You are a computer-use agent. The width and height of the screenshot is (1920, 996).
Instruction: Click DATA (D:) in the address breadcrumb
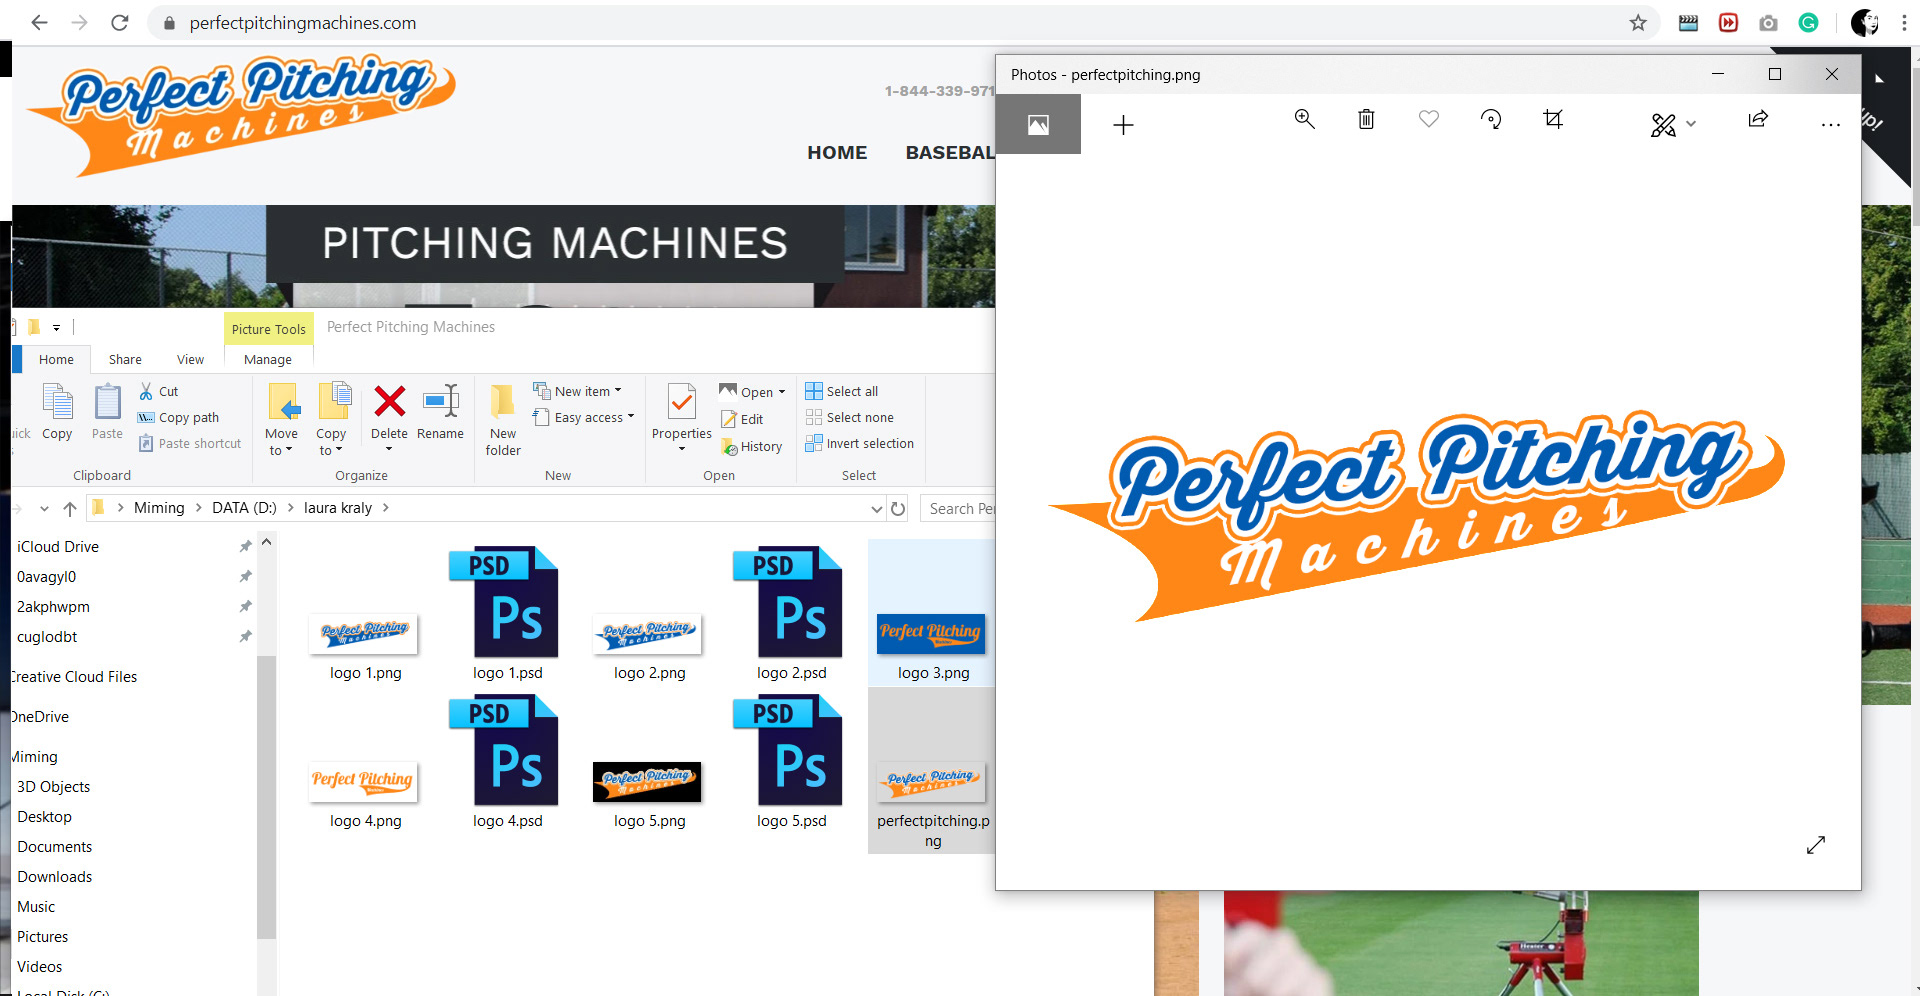(x=244, y=508)
